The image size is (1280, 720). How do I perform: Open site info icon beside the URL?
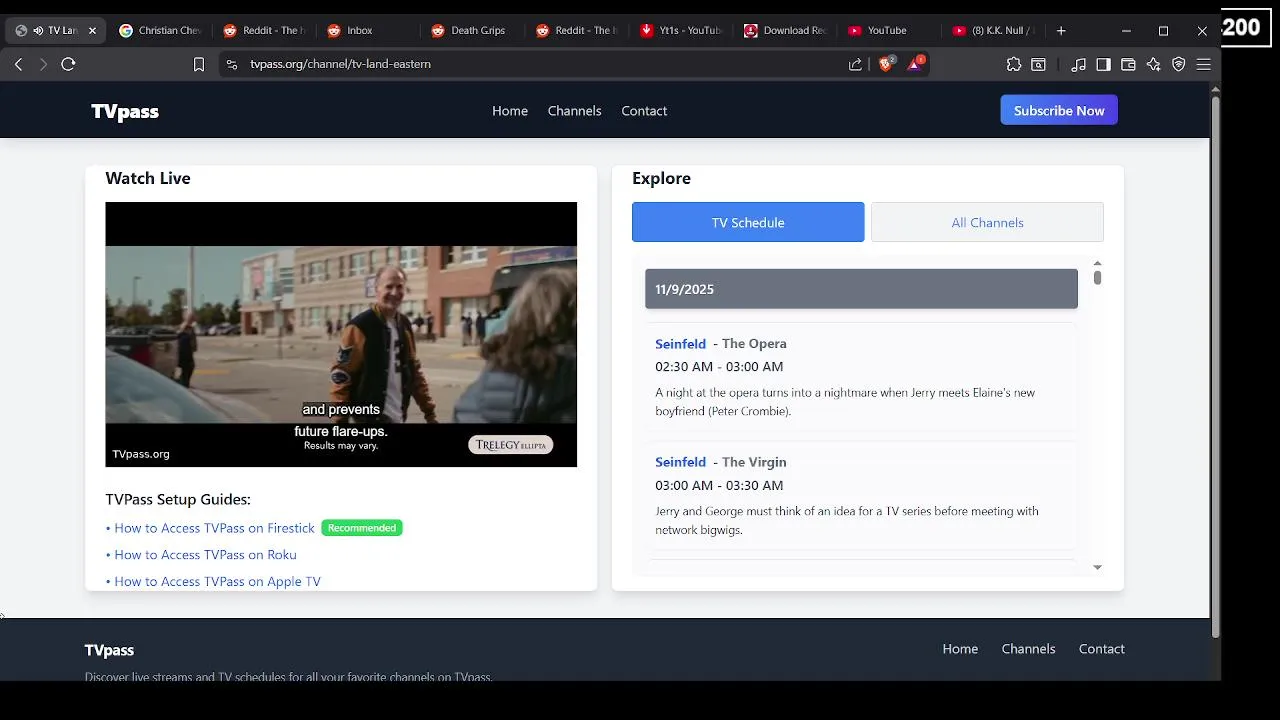click(232, 64)
